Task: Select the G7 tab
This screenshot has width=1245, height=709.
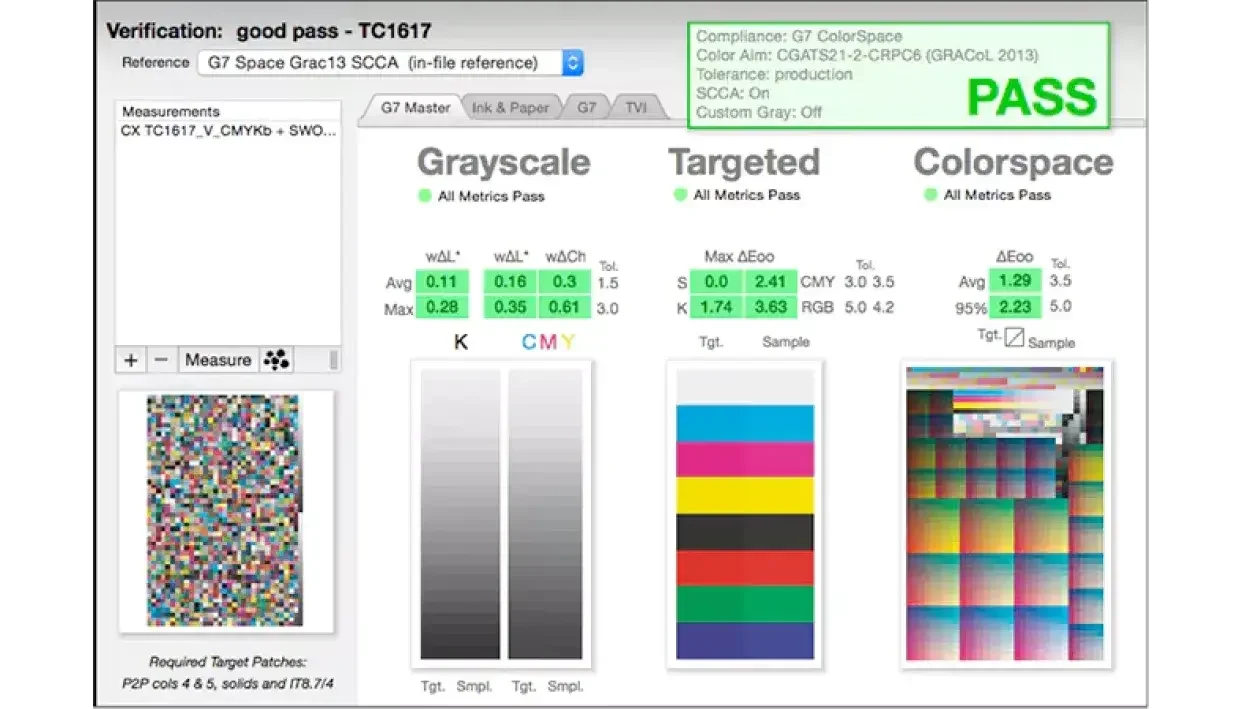Action: pyautogui.click(x=587, y=108)
